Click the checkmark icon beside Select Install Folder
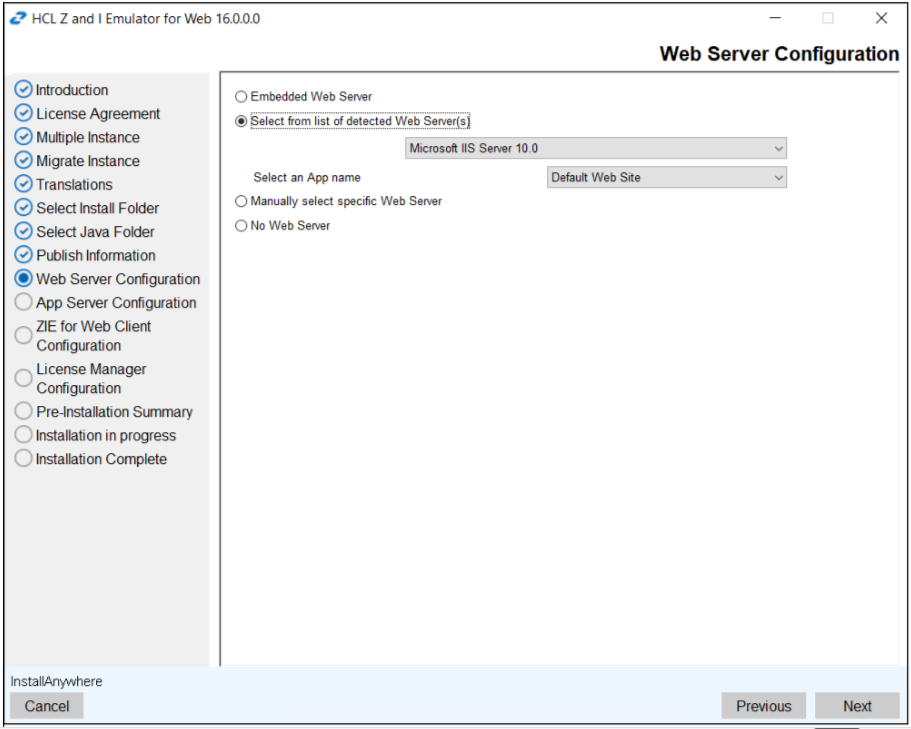The image size is (911, 729). click(23, 207)
